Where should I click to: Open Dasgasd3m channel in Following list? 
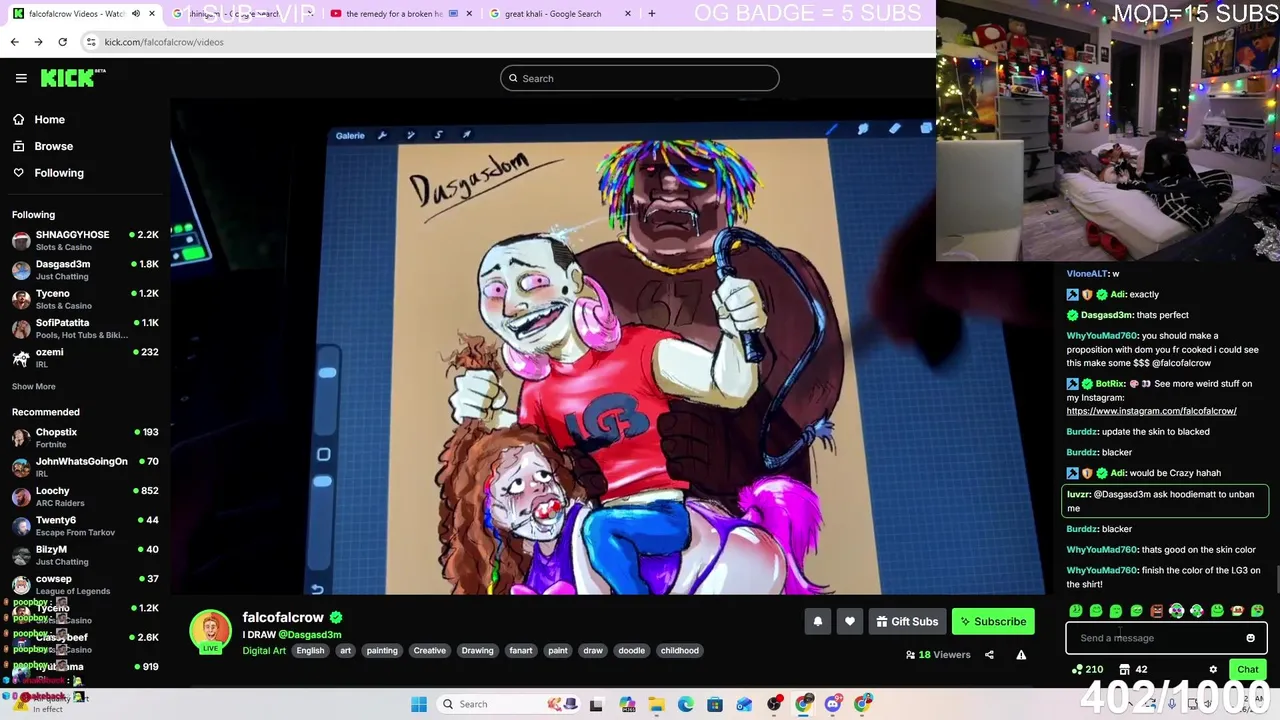tap(85, 270)
